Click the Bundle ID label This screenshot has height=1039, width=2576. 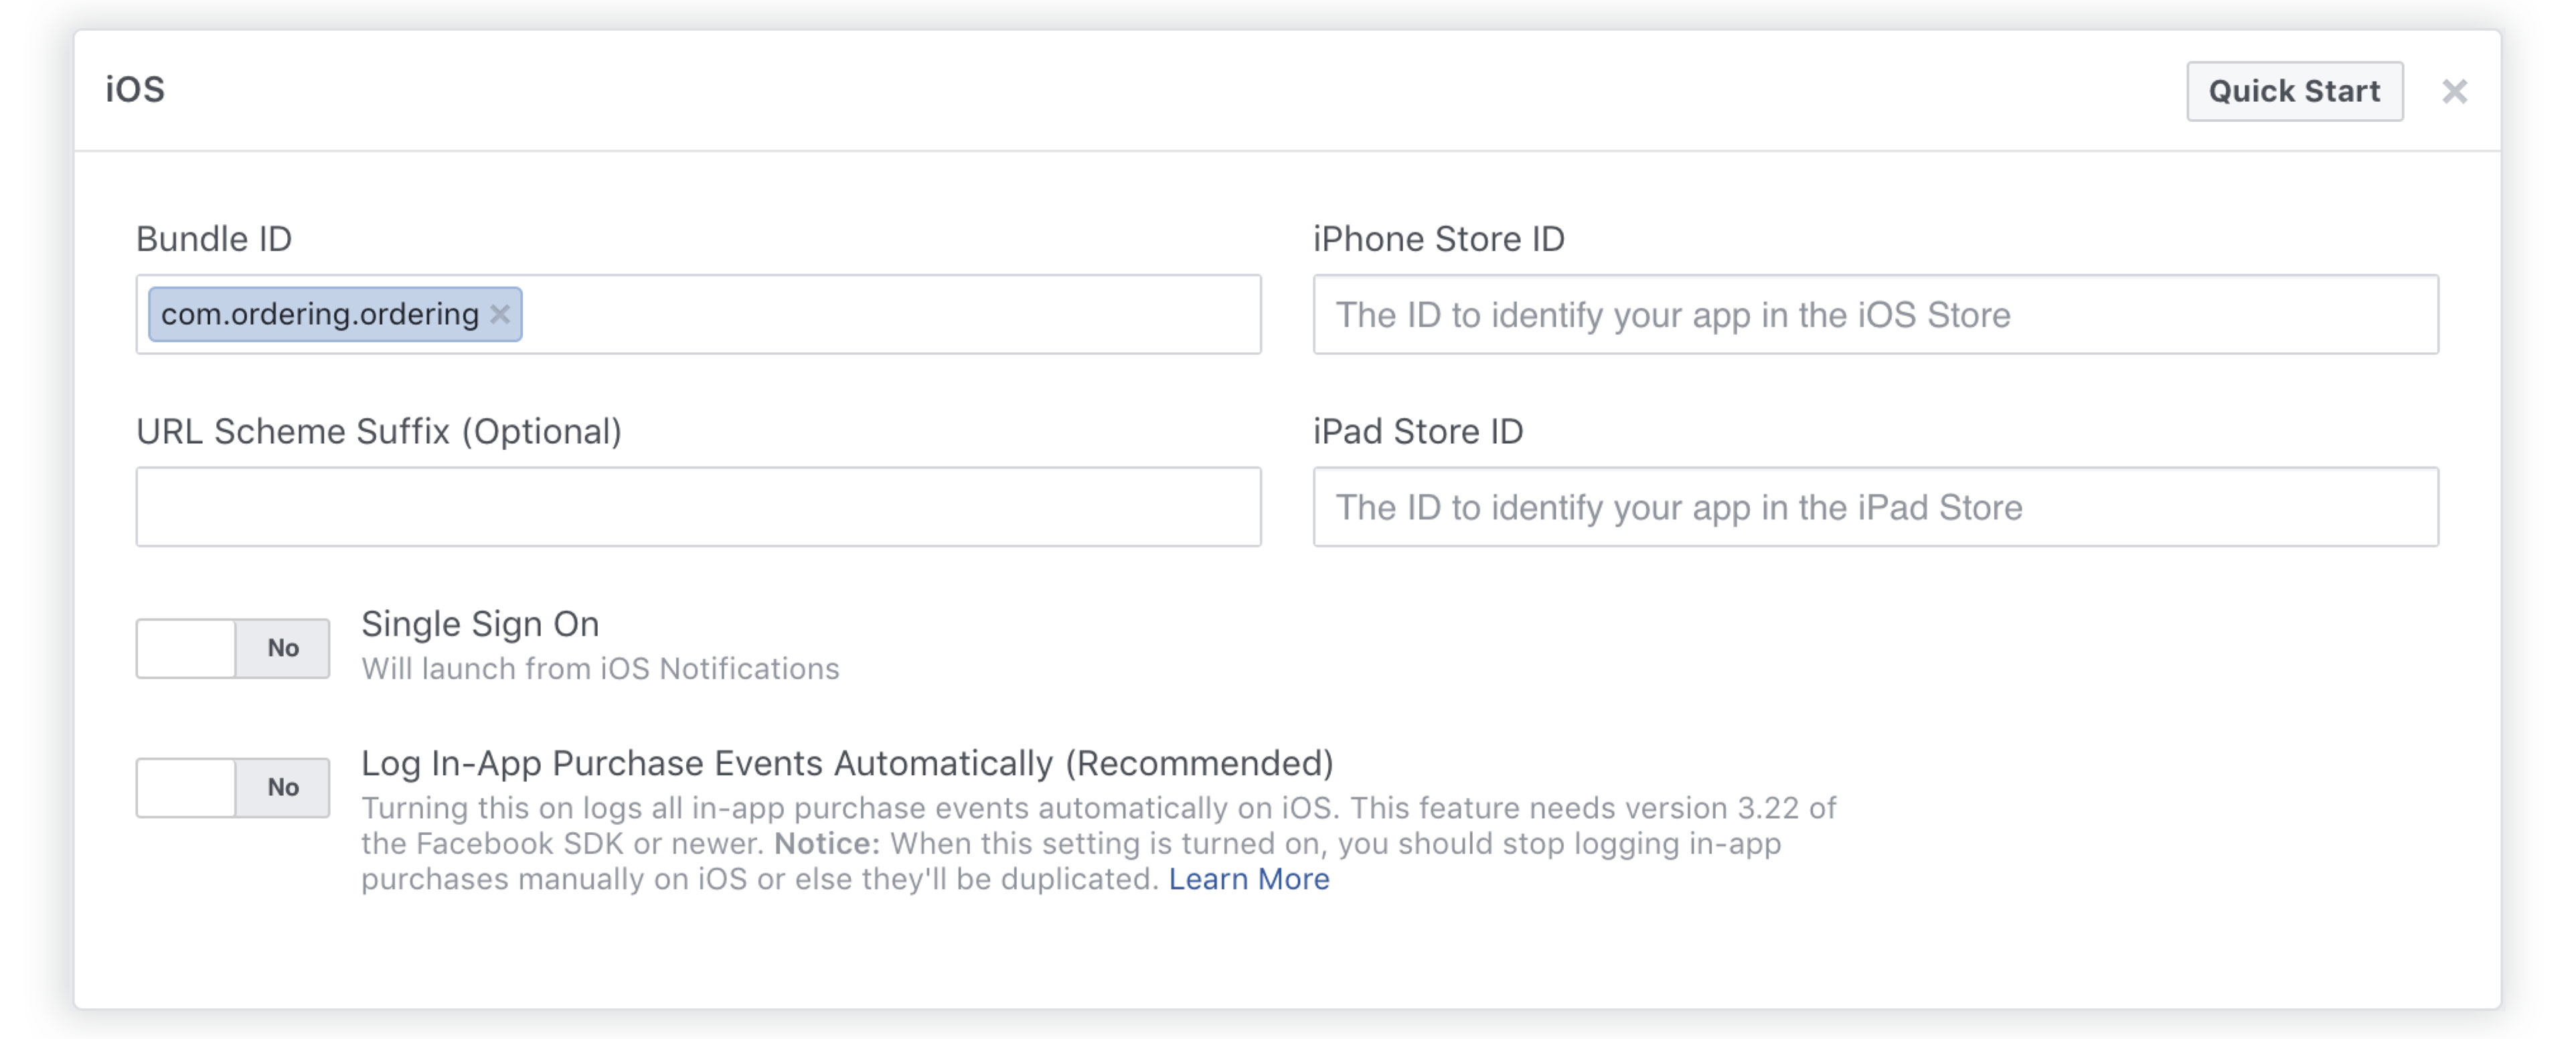214,239
